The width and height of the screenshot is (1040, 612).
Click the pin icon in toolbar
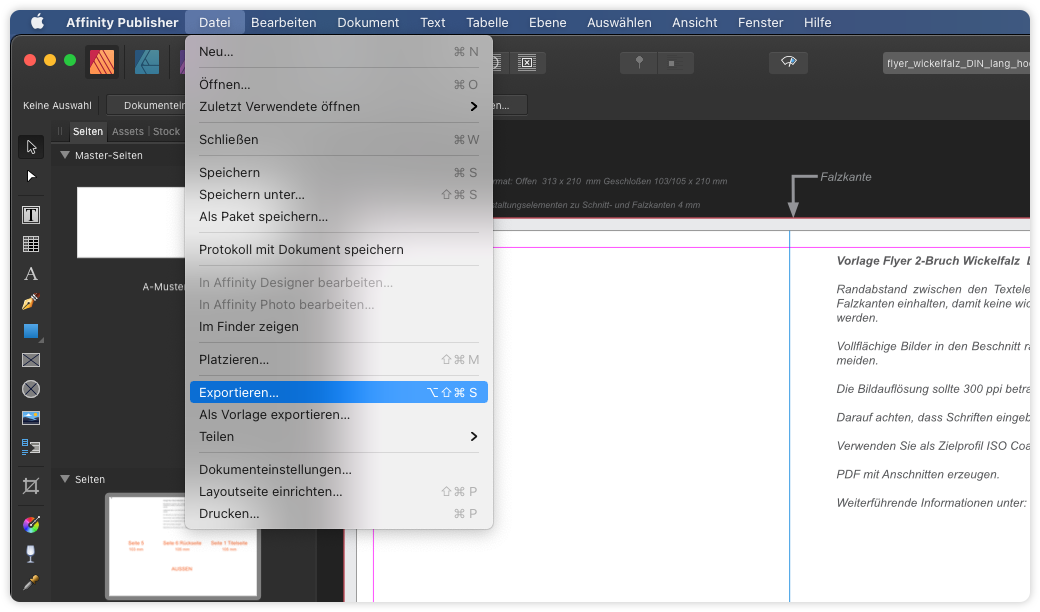pos(639,62)
